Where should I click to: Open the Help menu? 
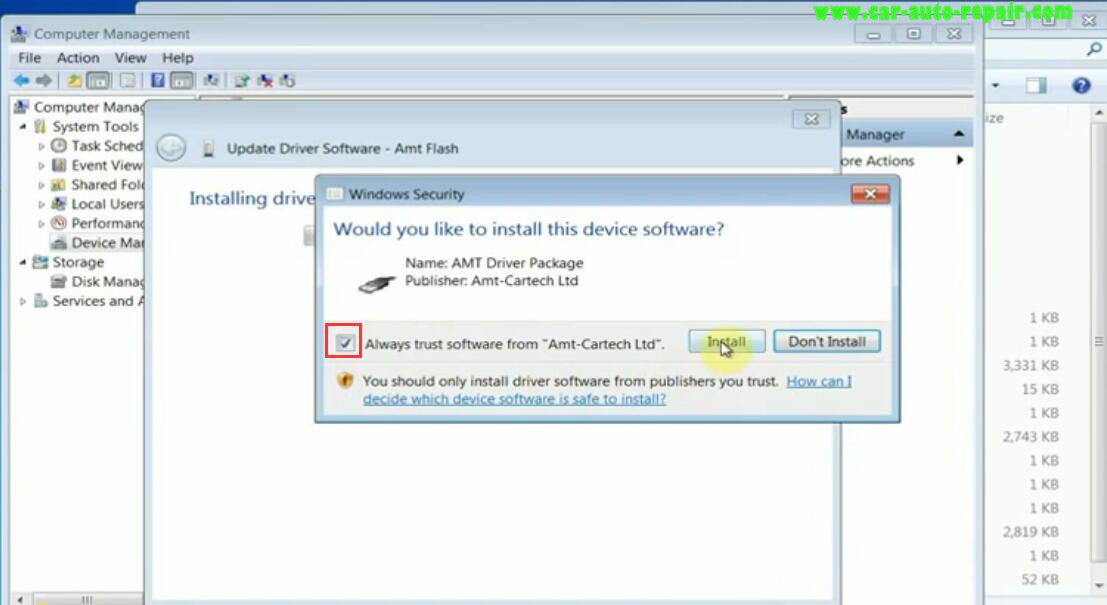click(178, 58)
